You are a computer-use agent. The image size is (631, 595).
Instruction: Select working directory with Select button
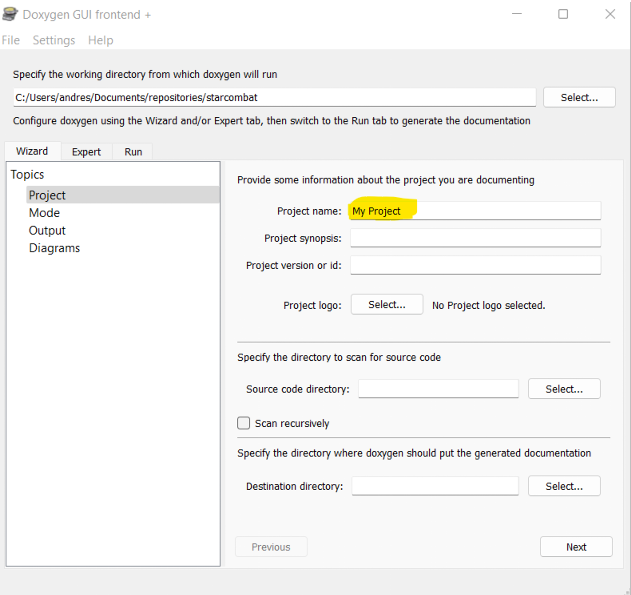[x=579, y=97]
